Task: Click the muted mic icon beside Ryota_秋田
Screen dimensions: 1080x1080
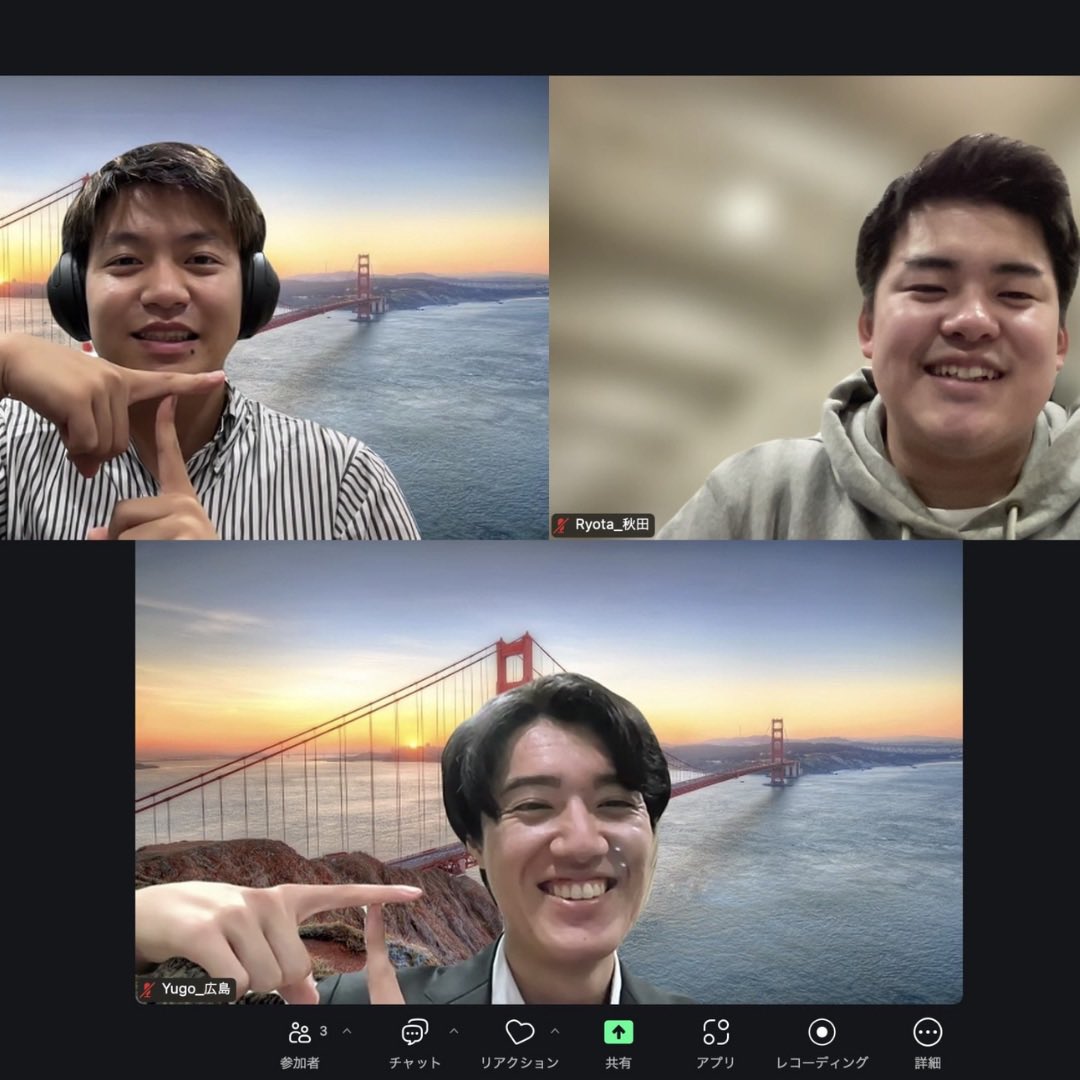Action: click(x=561, y=526)
